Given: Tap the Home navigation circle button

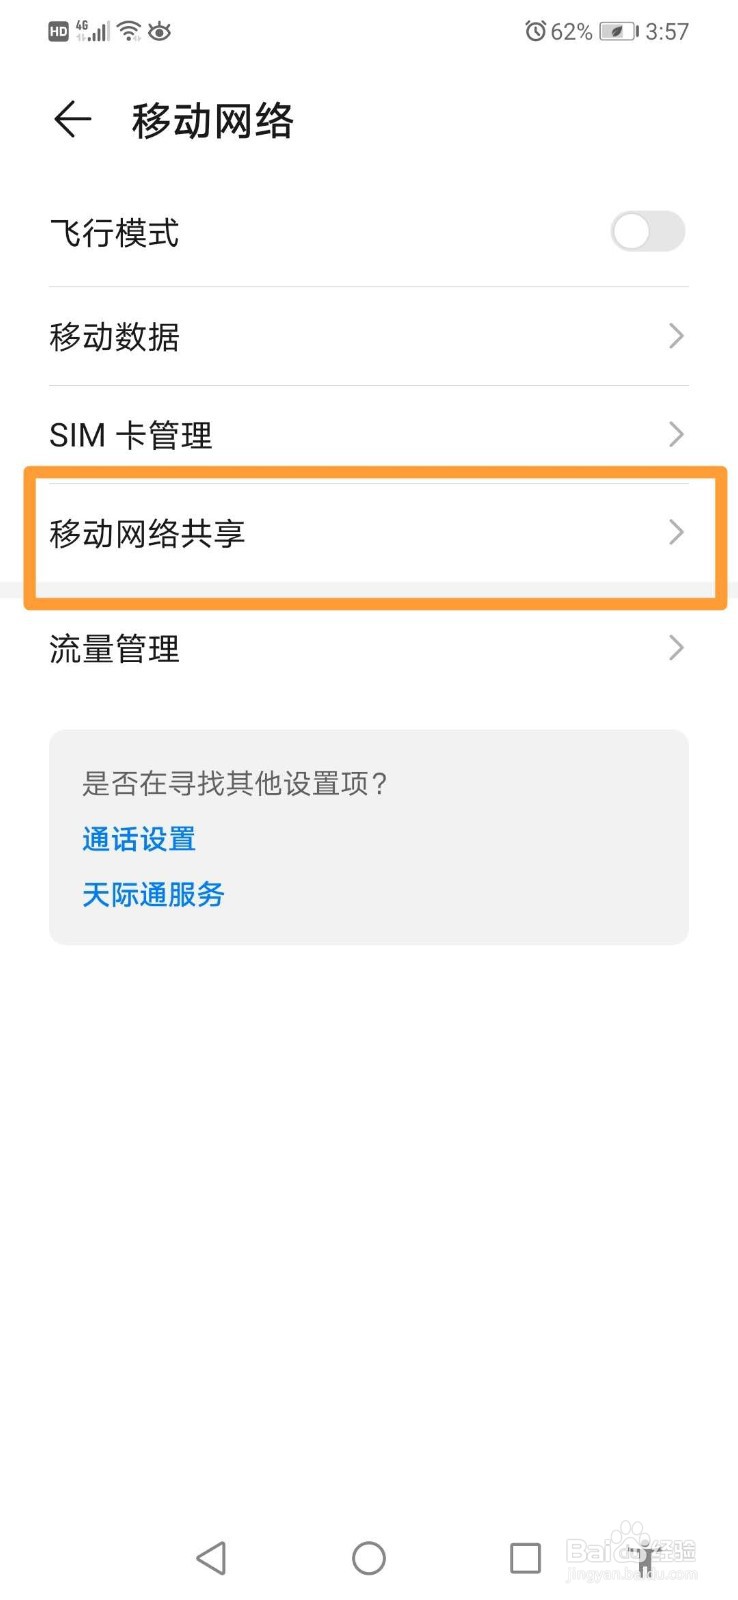Looking at the screenshot, I should click(368, 1557).
